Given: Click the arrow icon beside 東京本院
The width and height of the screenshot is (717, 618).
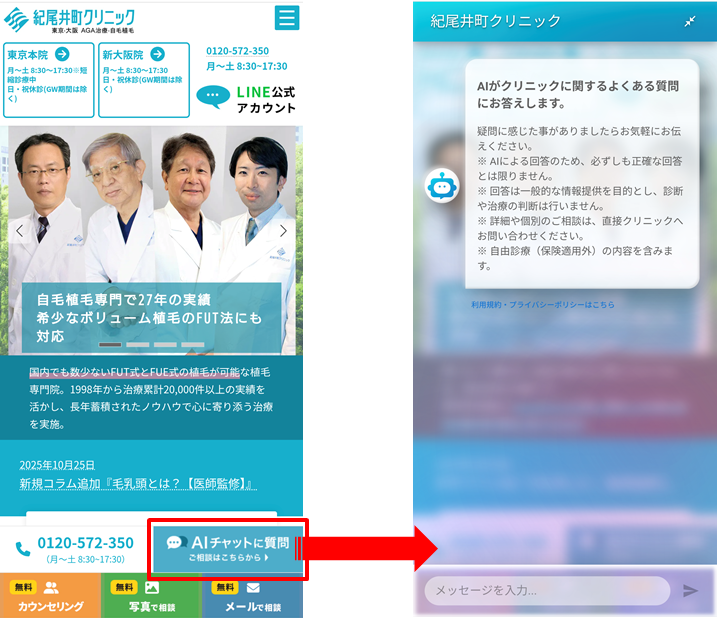Looking at the screenshot, I should coord(62,54).
